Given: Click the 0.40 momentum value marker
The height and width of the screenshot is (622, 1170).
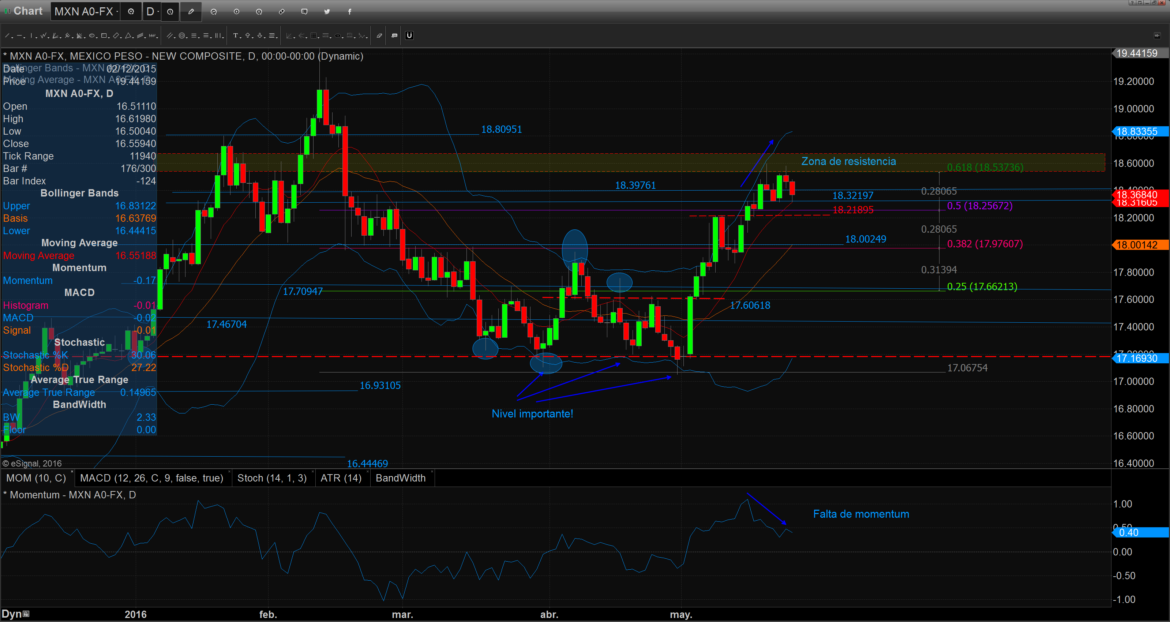Looking at the screenshot, I should point(1140,532).
